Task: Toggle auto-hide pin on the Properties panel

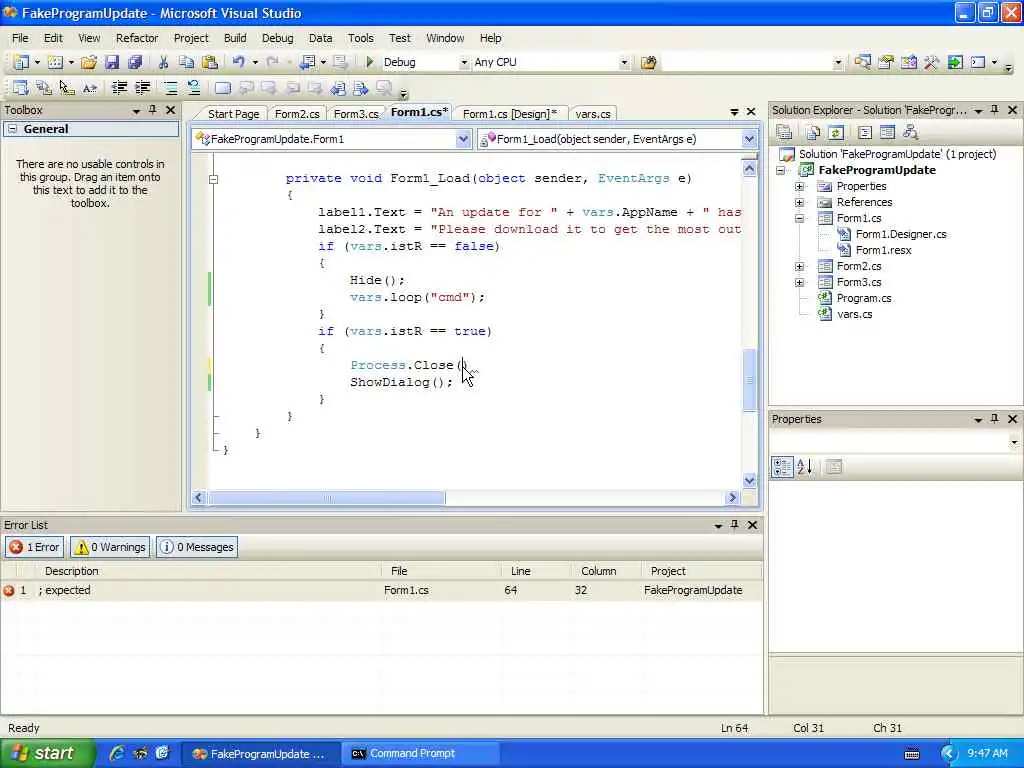Action: tap(995, 419)
